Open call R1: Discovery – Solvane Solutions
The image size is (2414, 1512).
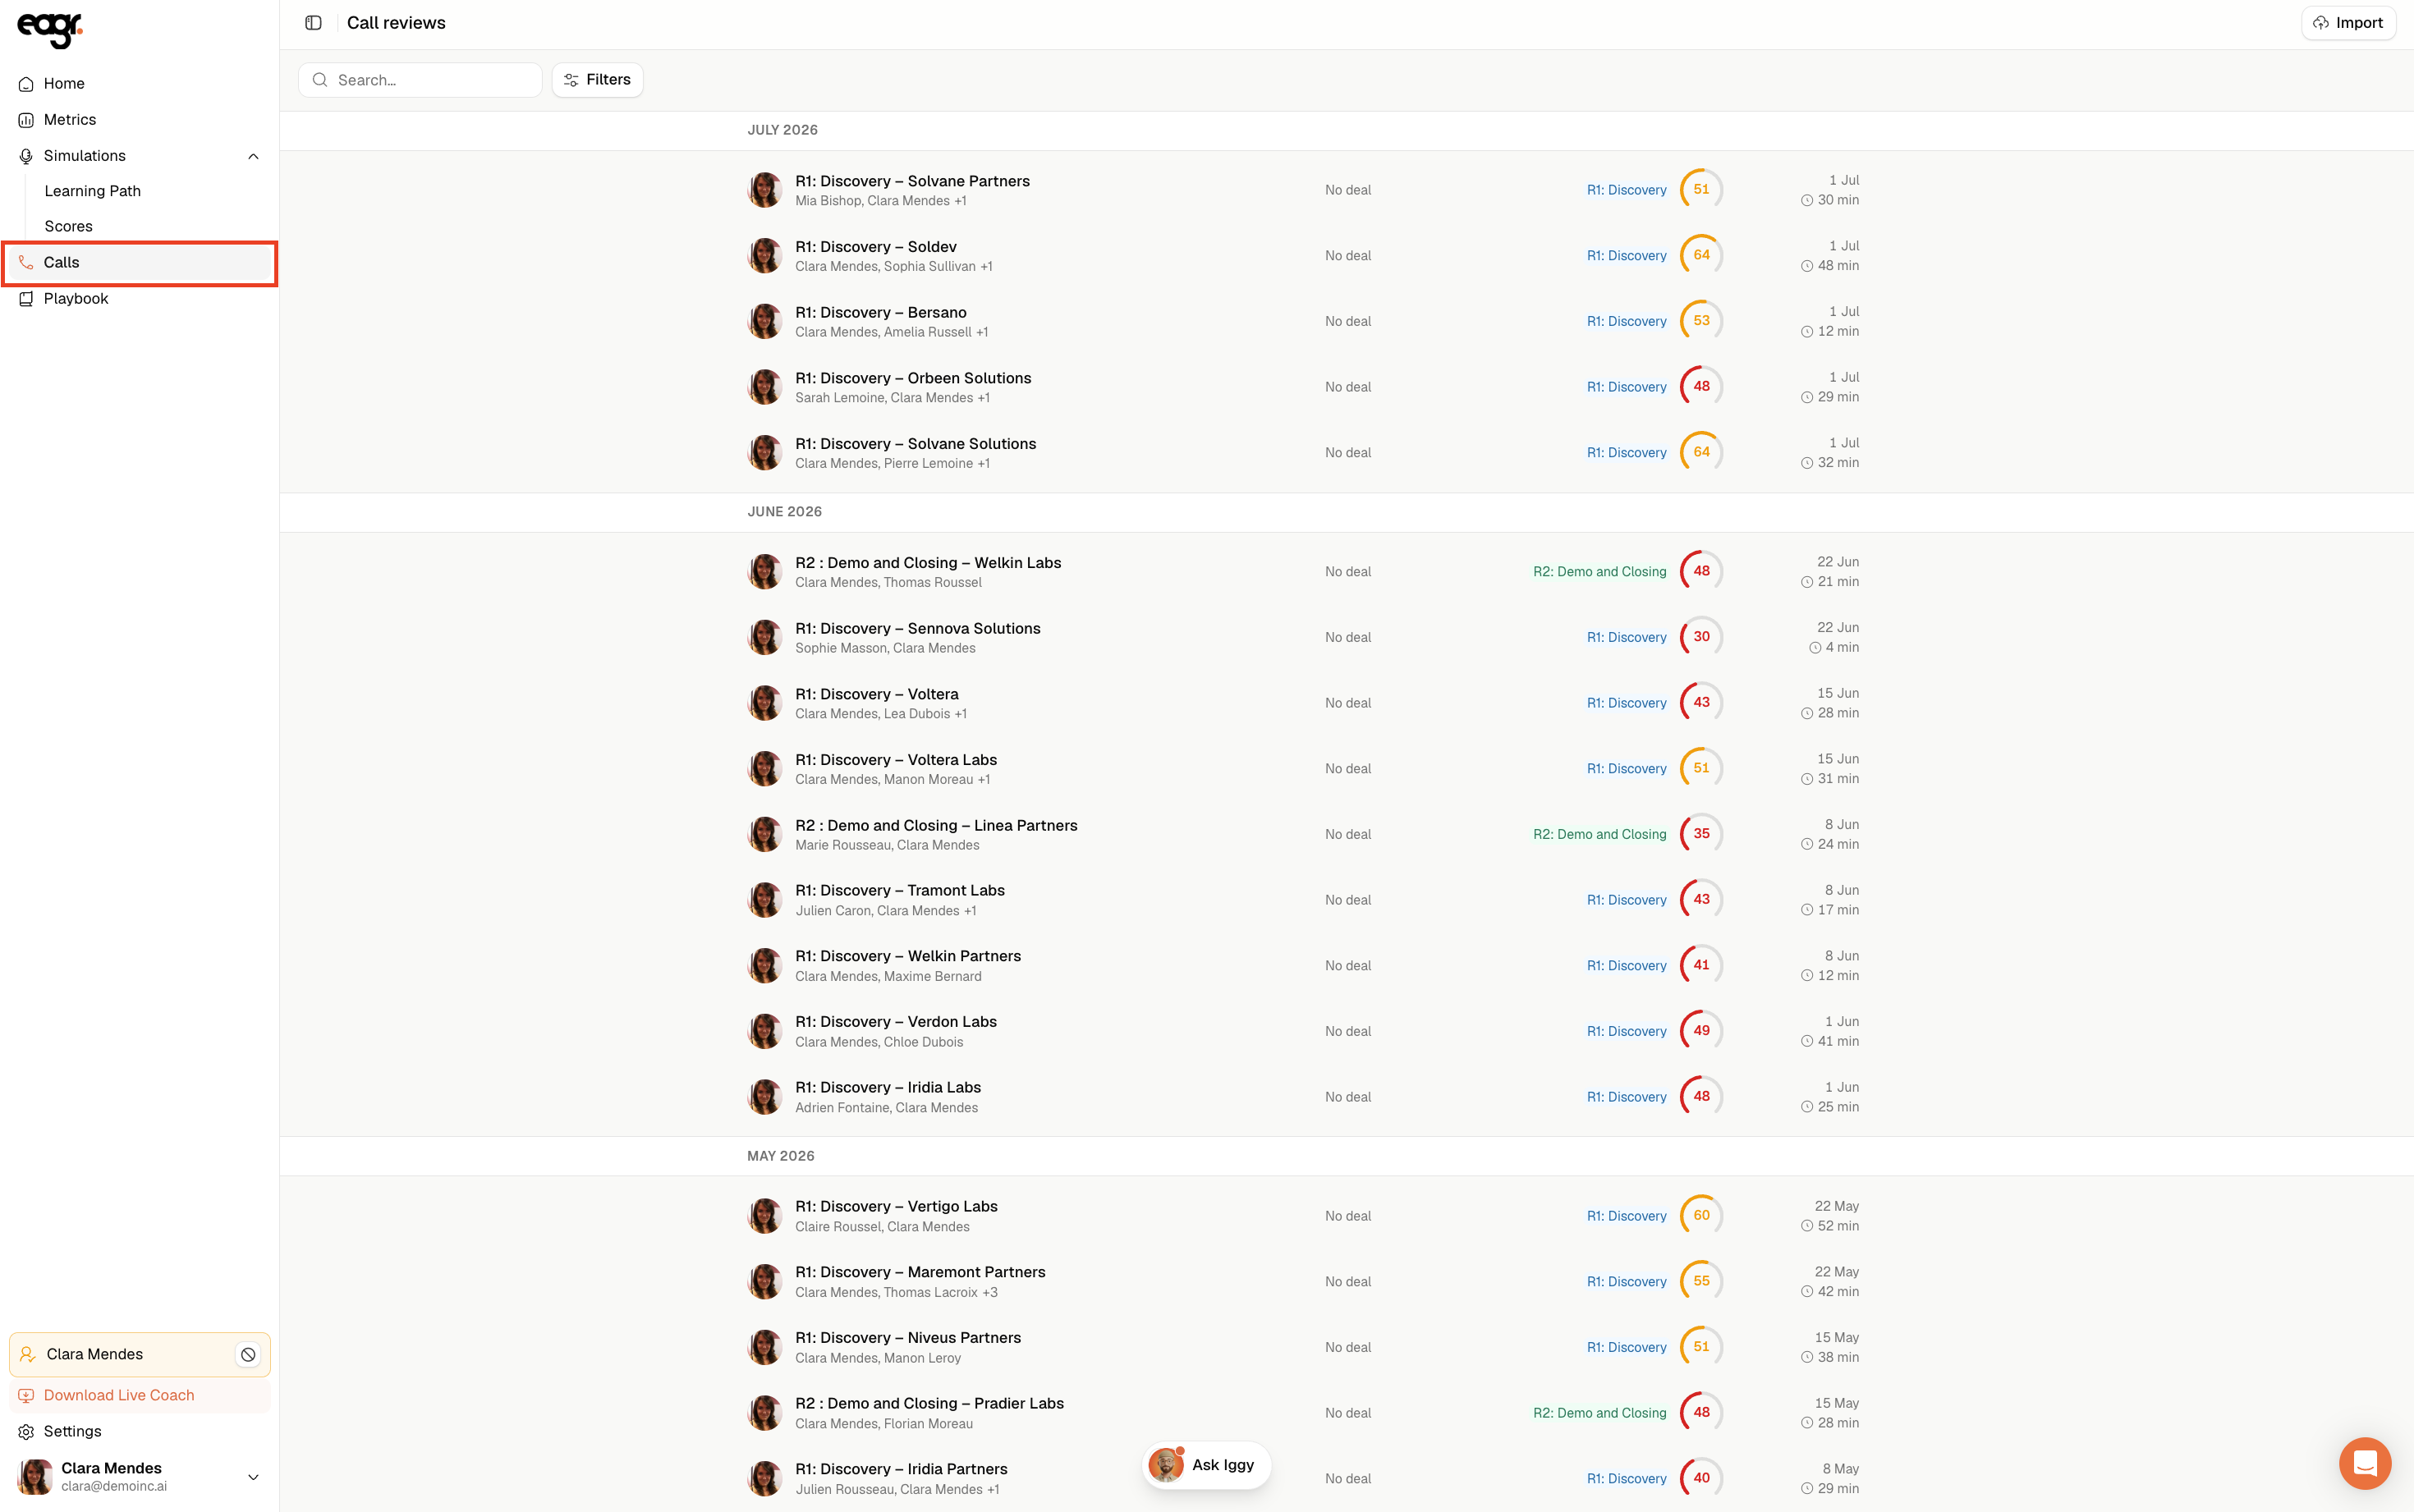point(915,444)
